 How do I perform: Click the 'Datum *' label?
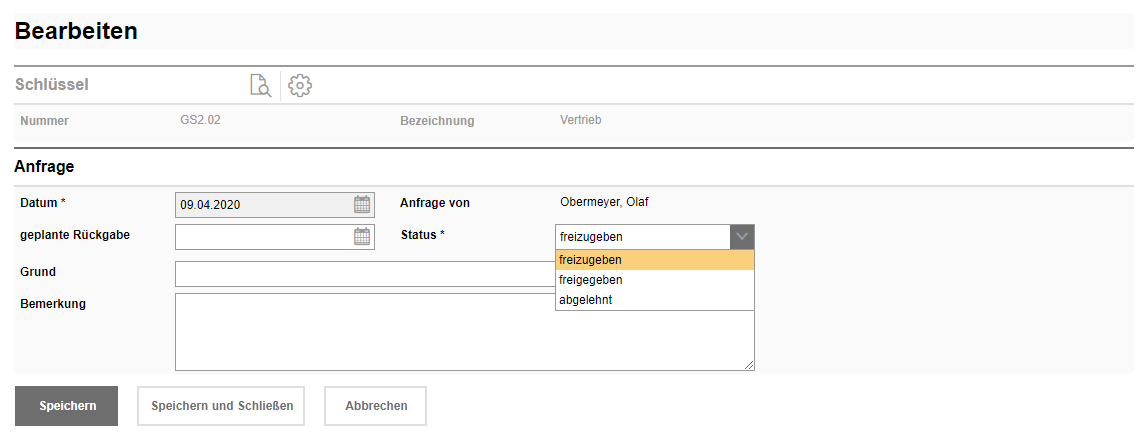43,202
